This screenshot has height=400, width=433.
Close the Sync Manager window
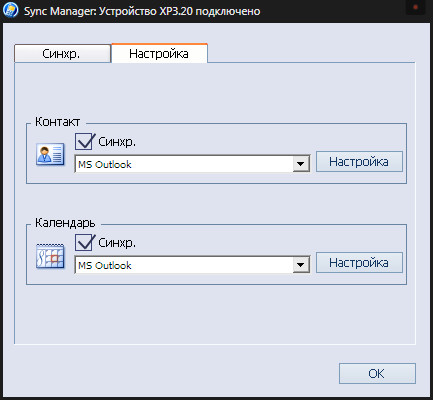click(x=415, y=7)
